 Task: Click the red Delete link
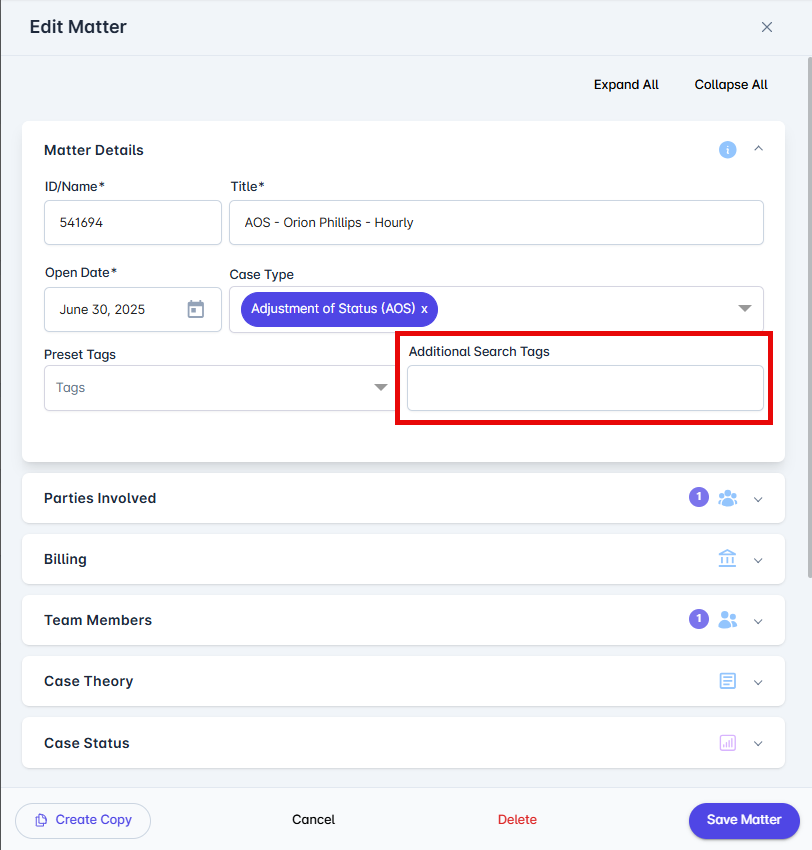tap(517, 820)
